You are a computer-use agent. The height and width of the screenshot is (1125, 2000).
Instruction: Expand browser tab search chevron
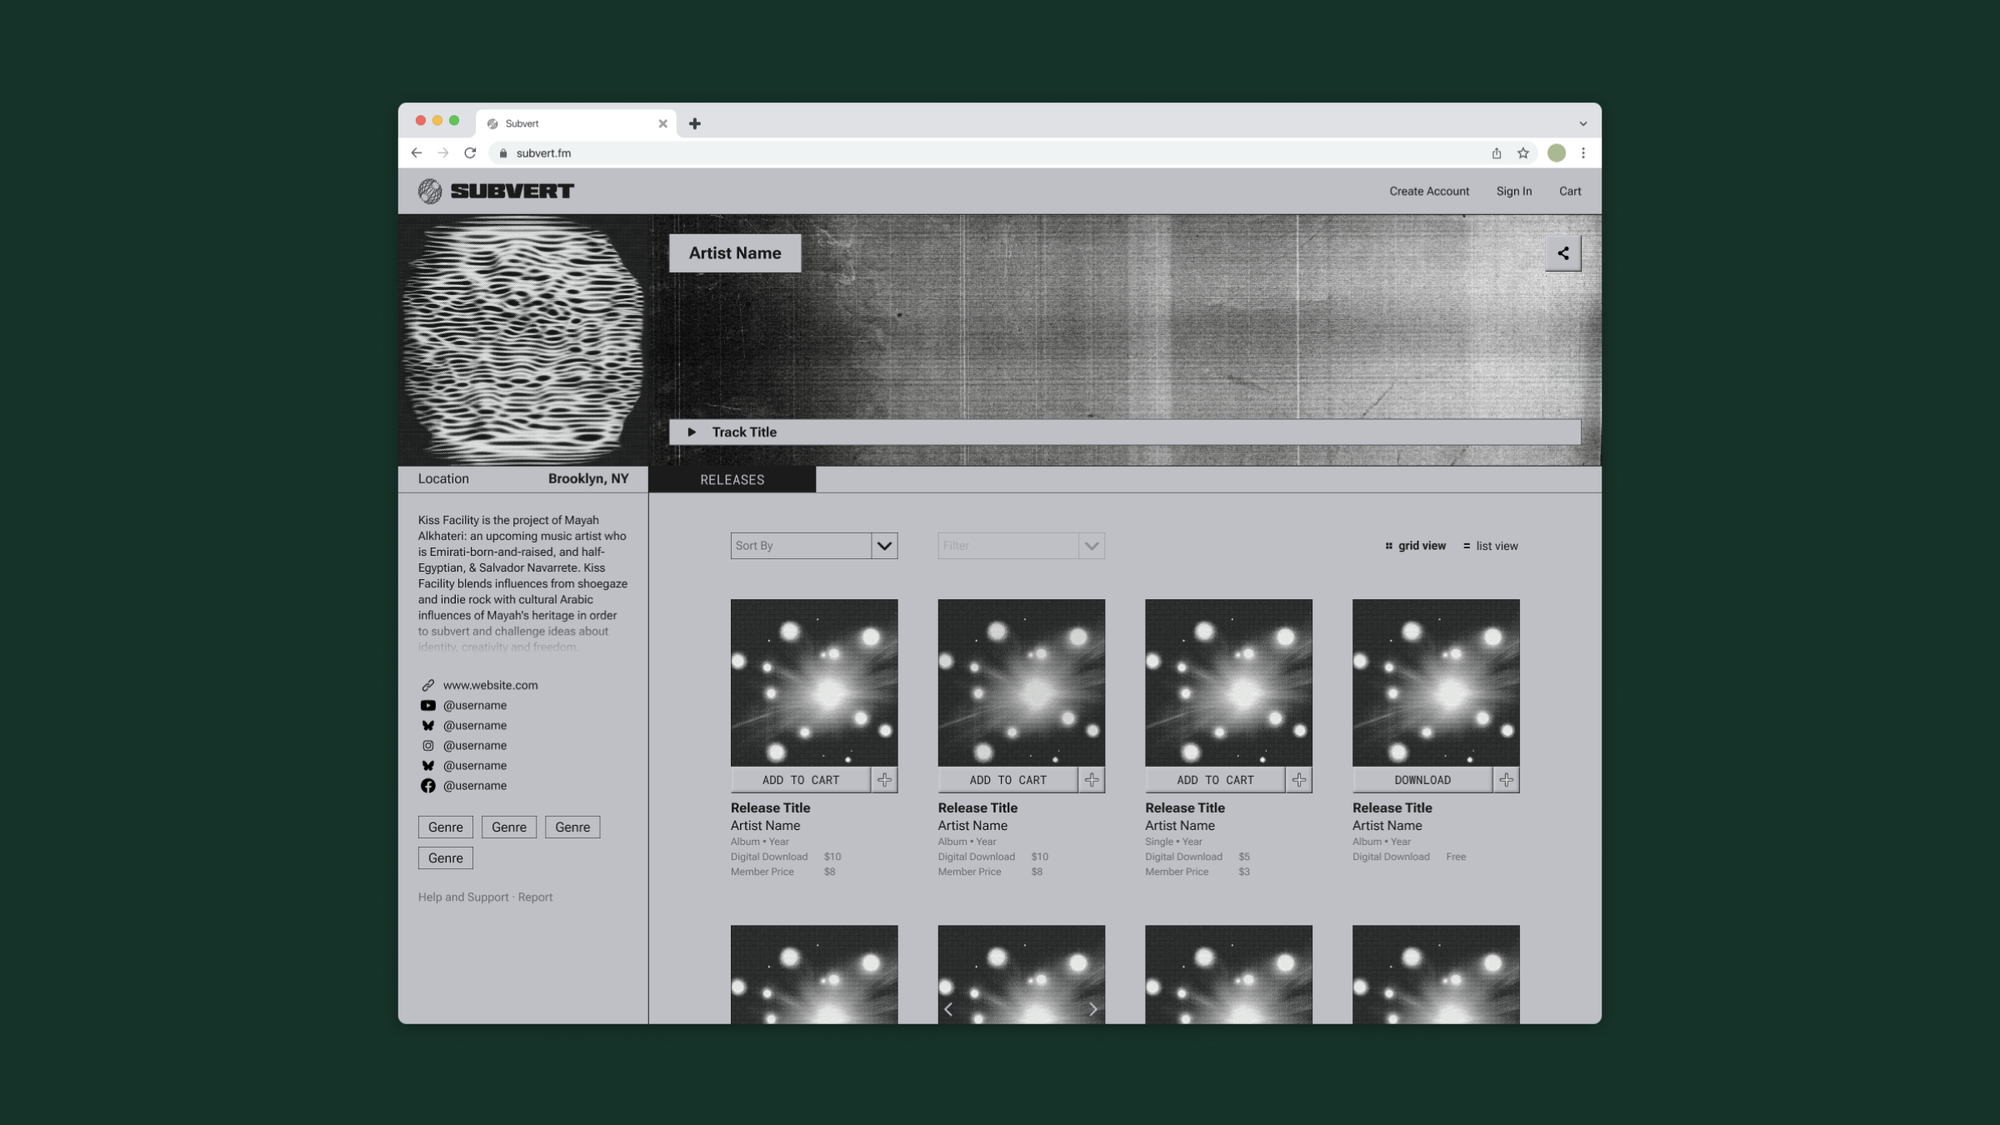[x=1583, y=124]
